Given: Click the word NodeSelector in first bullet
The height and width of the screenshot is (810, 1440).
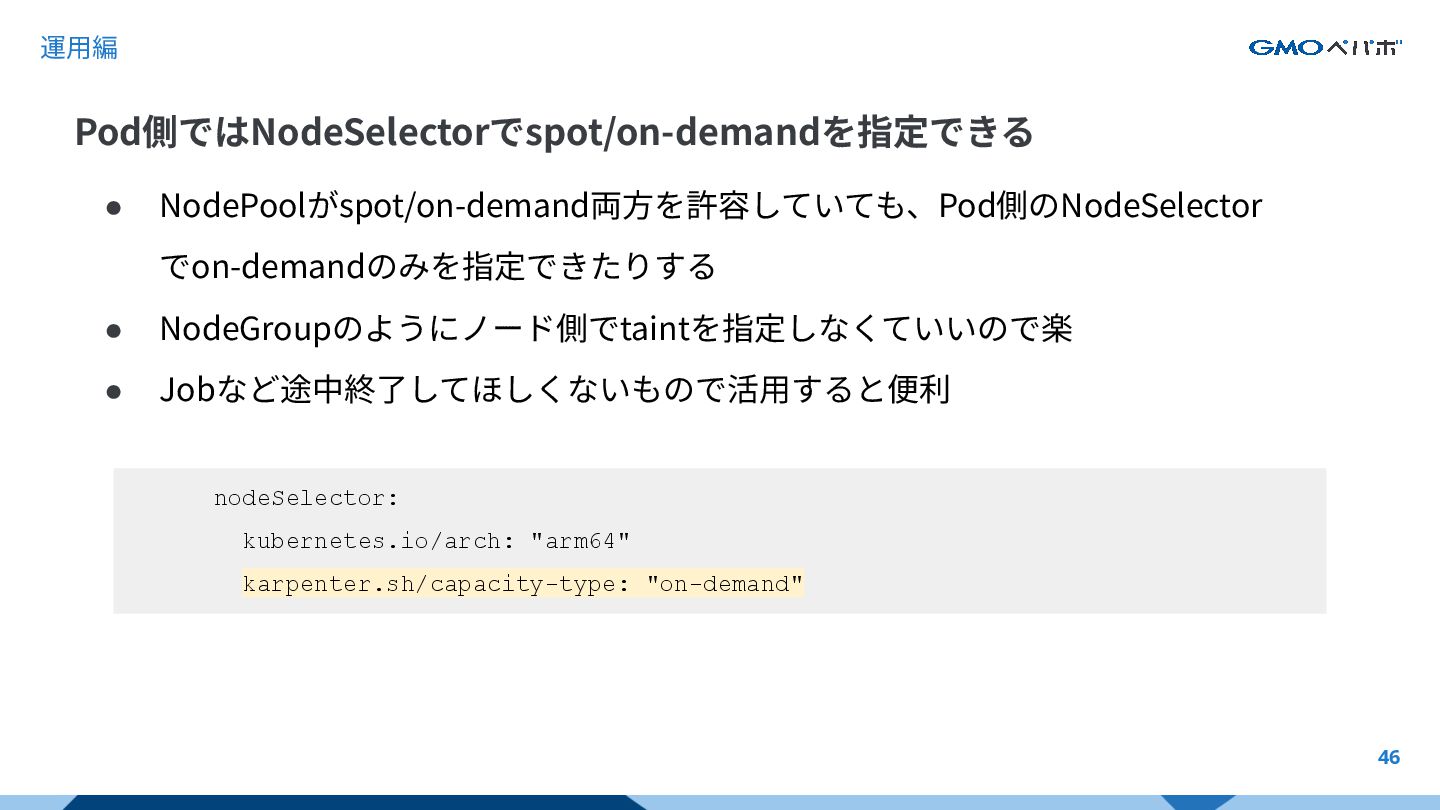Looking at the screenshot, I should pyautogui.click(x=1161, y=206).
